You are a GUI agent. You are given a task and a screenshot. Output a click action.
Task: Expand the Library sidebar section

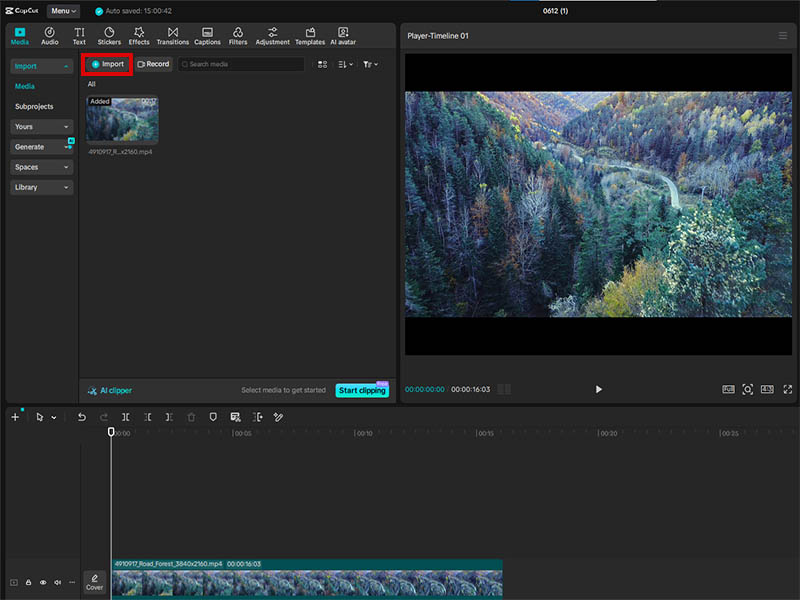tap(41, 187)
